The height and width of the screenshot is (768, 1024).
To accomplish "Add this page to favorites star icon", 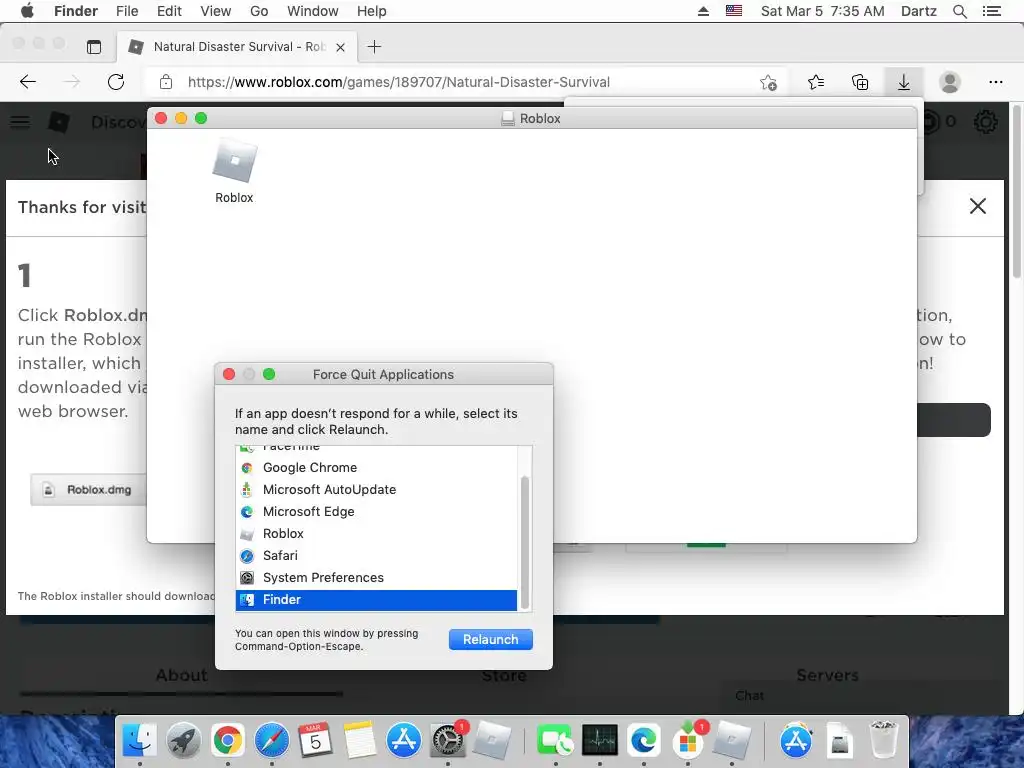I will [768, 82].
